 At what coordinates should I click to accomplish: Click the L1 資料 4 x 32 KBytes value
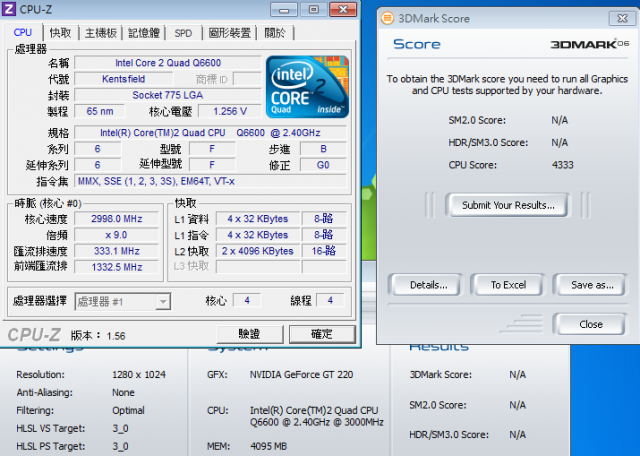coord(258,219)
